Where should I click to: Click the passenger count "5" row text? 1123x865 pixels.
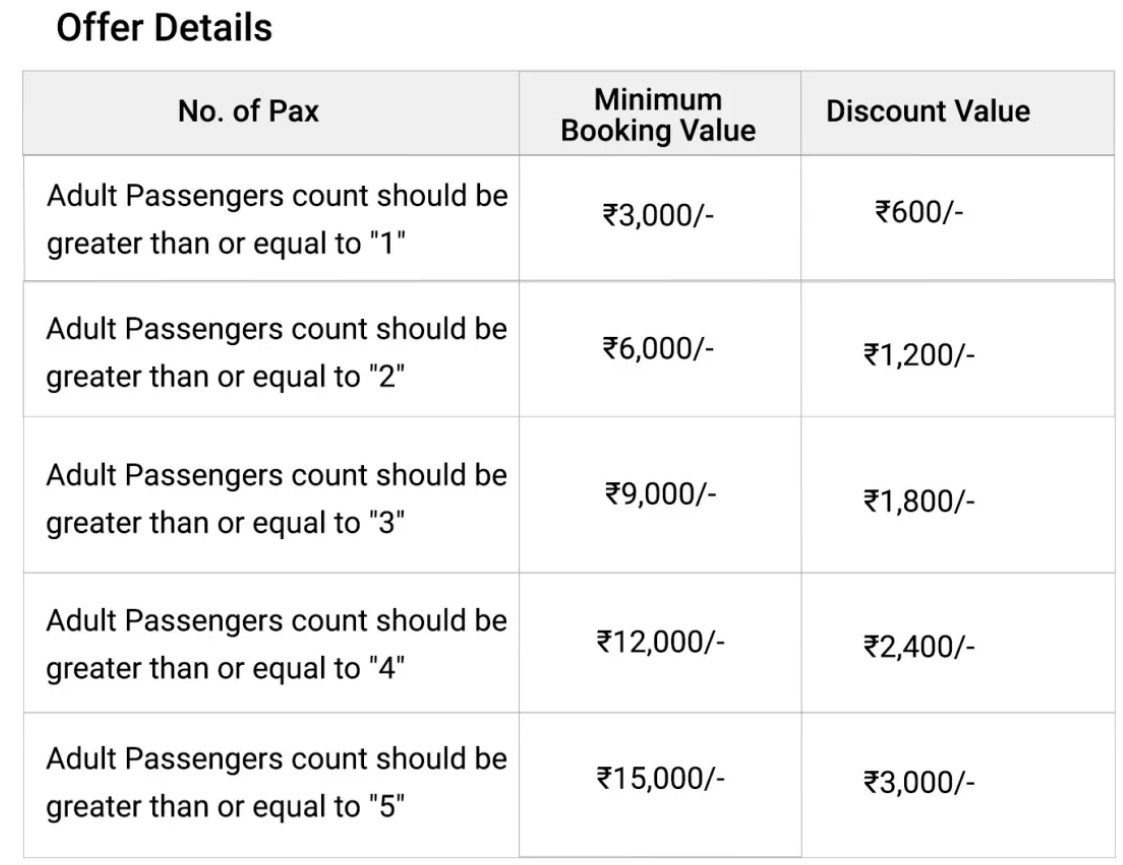(276, 782)
